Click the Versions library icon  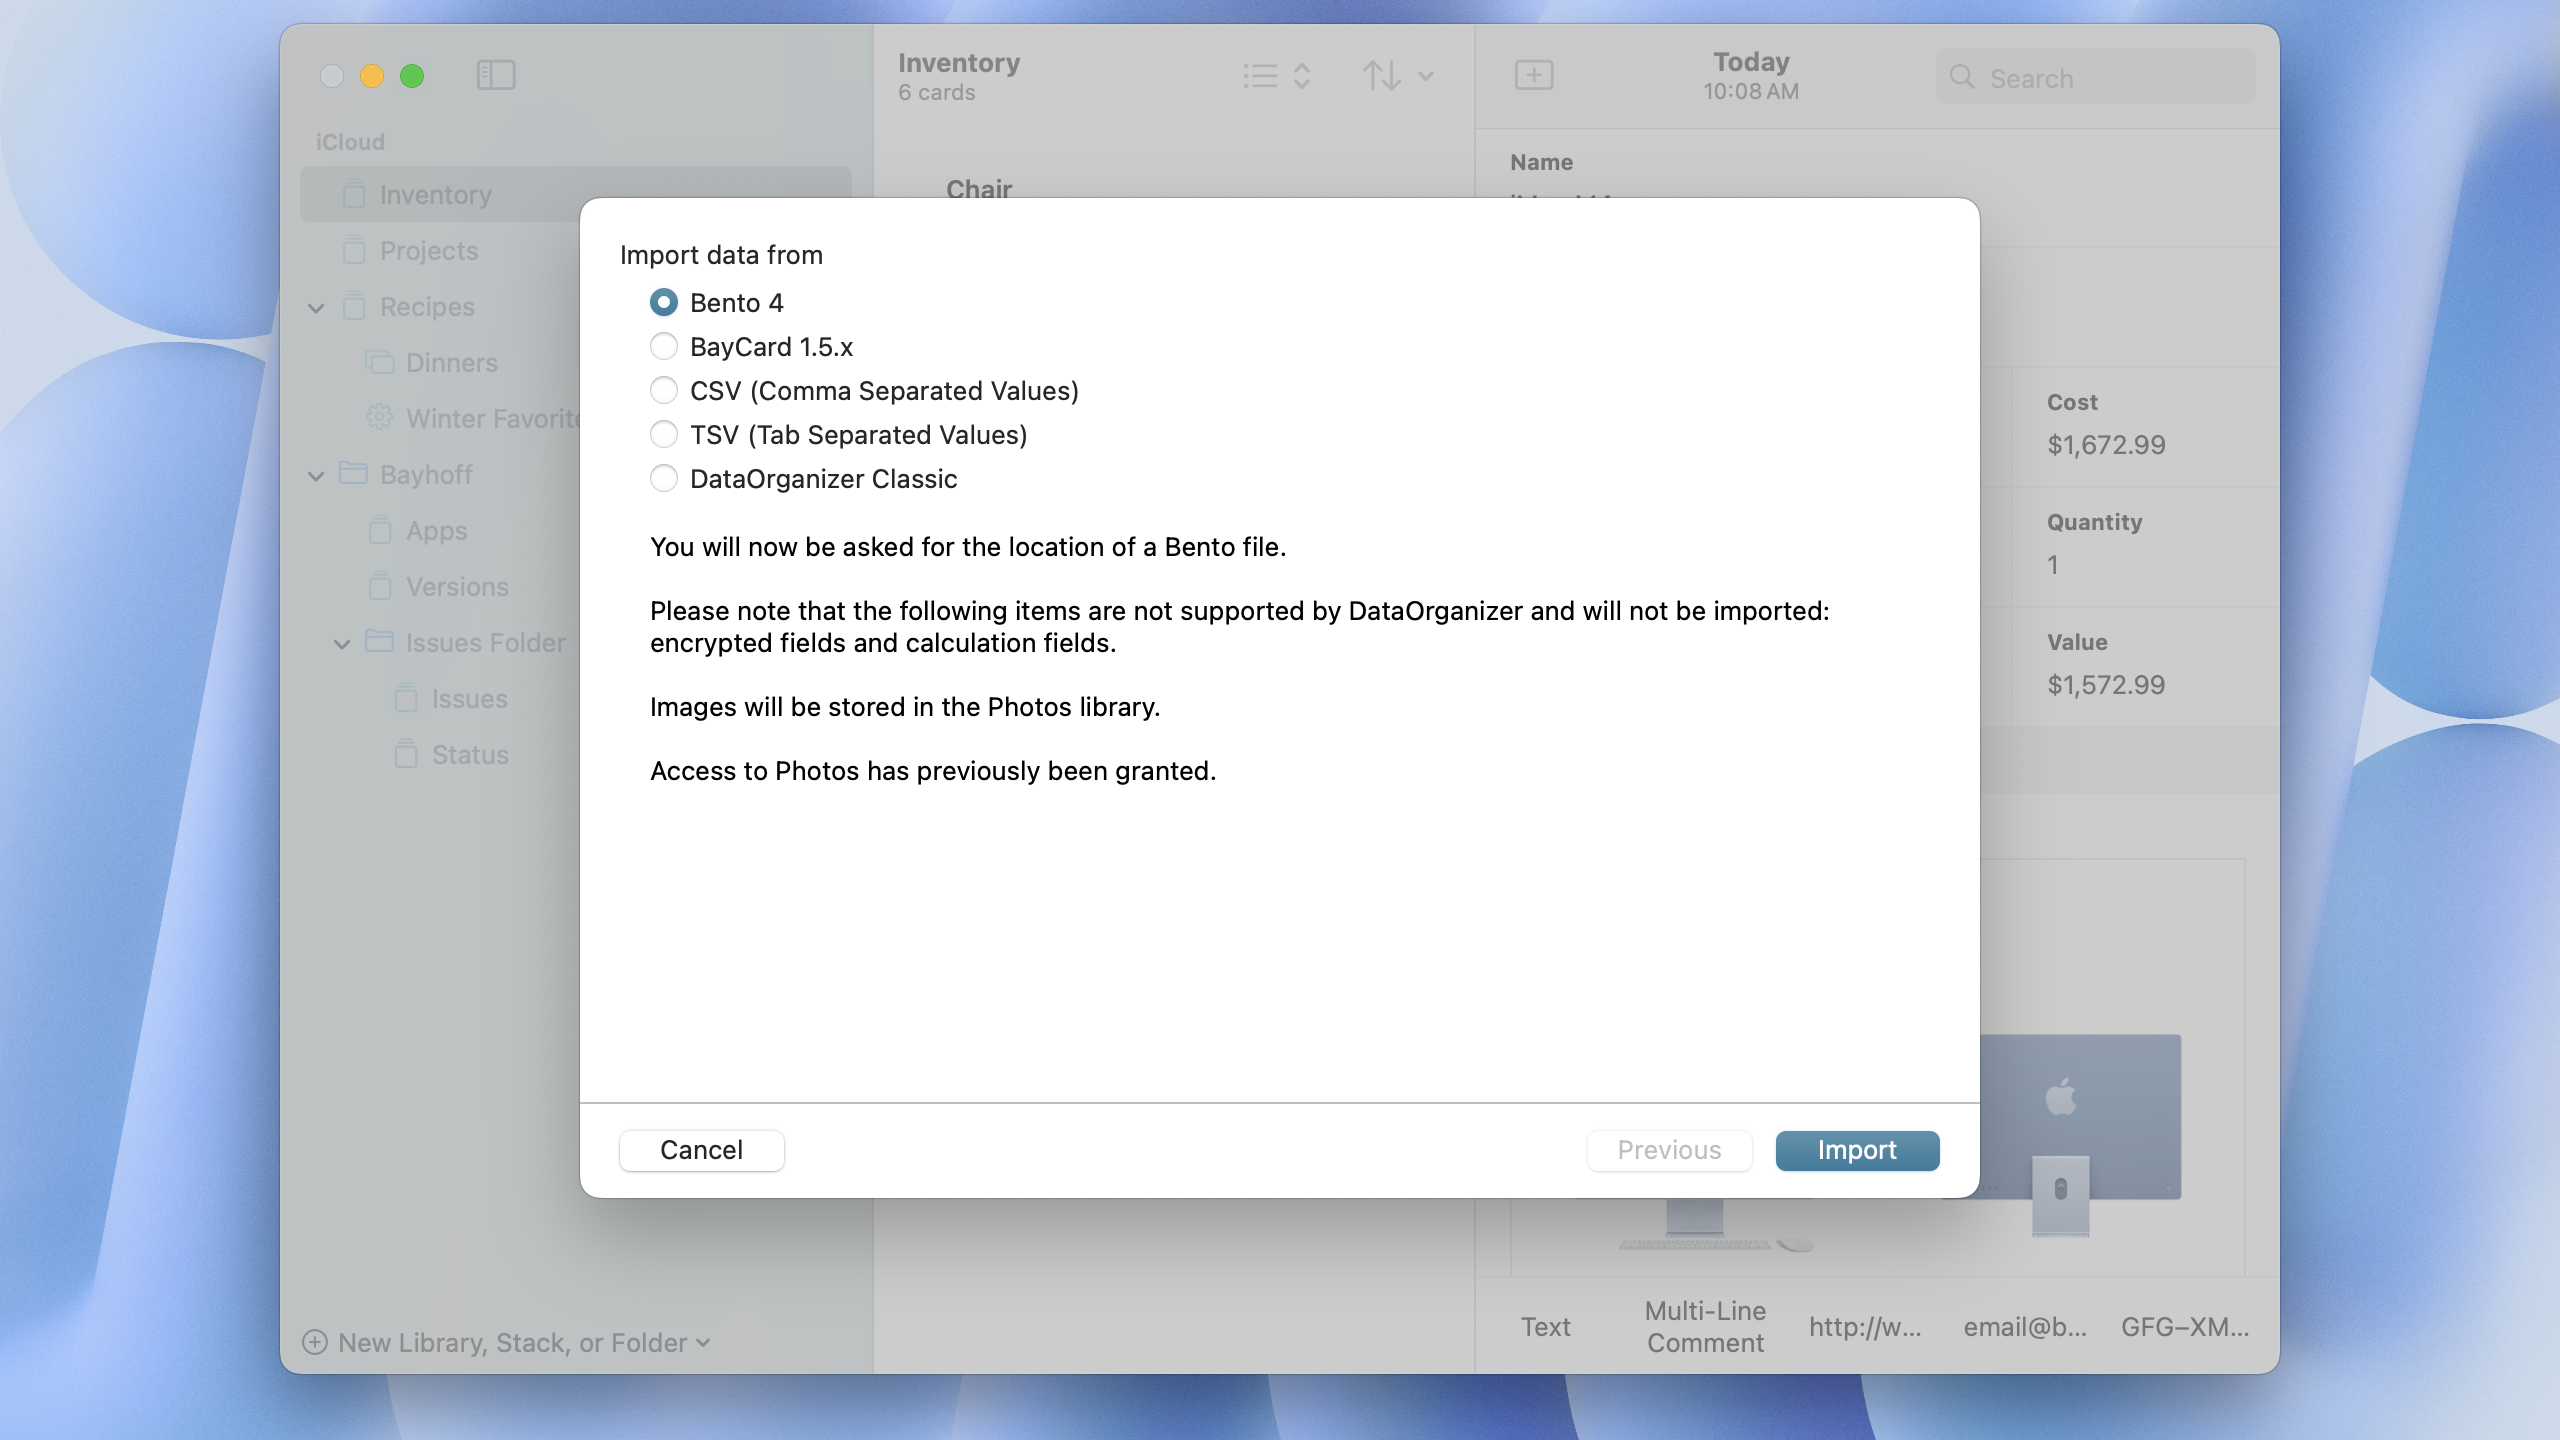tap(380, 585)
